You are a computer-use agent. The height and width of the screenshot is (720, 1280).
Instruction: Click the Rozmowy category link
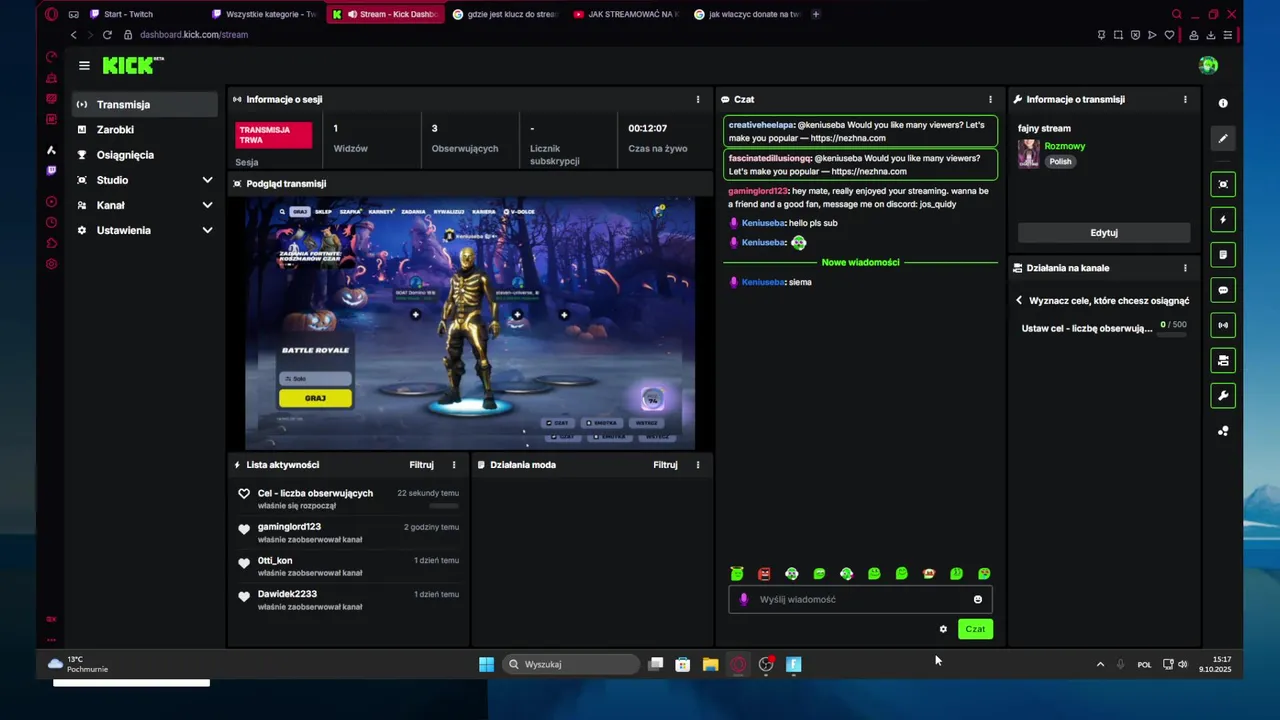(1064, 146)
